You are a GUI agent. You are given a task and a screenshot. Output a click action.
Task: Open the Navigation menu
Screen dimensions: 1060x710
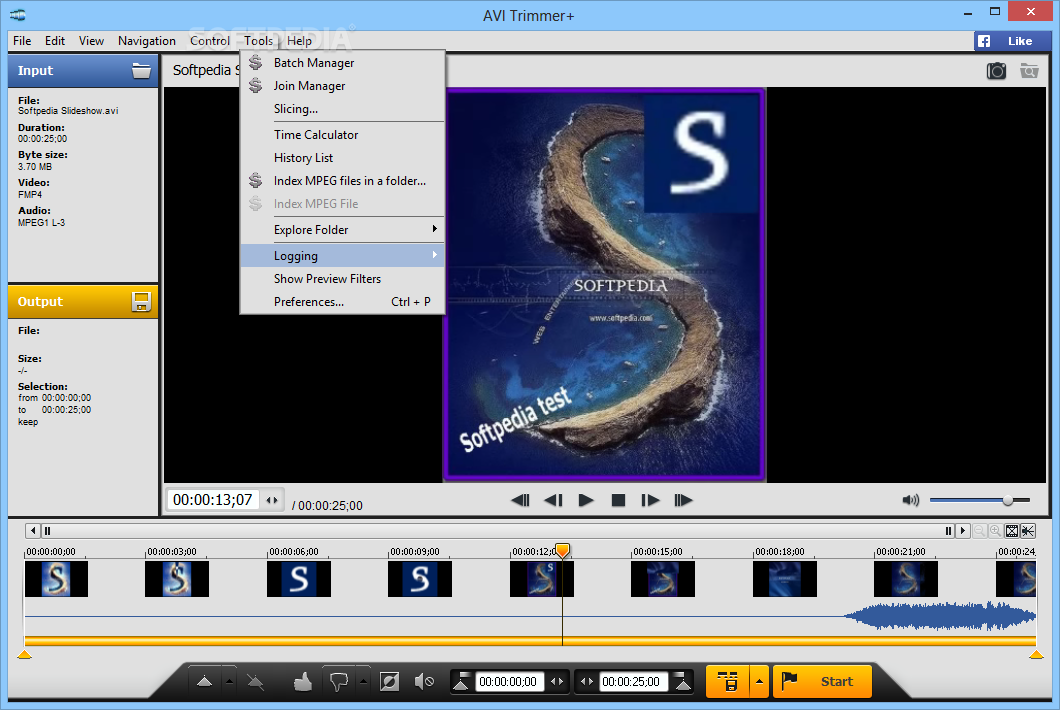coord(147,41)
